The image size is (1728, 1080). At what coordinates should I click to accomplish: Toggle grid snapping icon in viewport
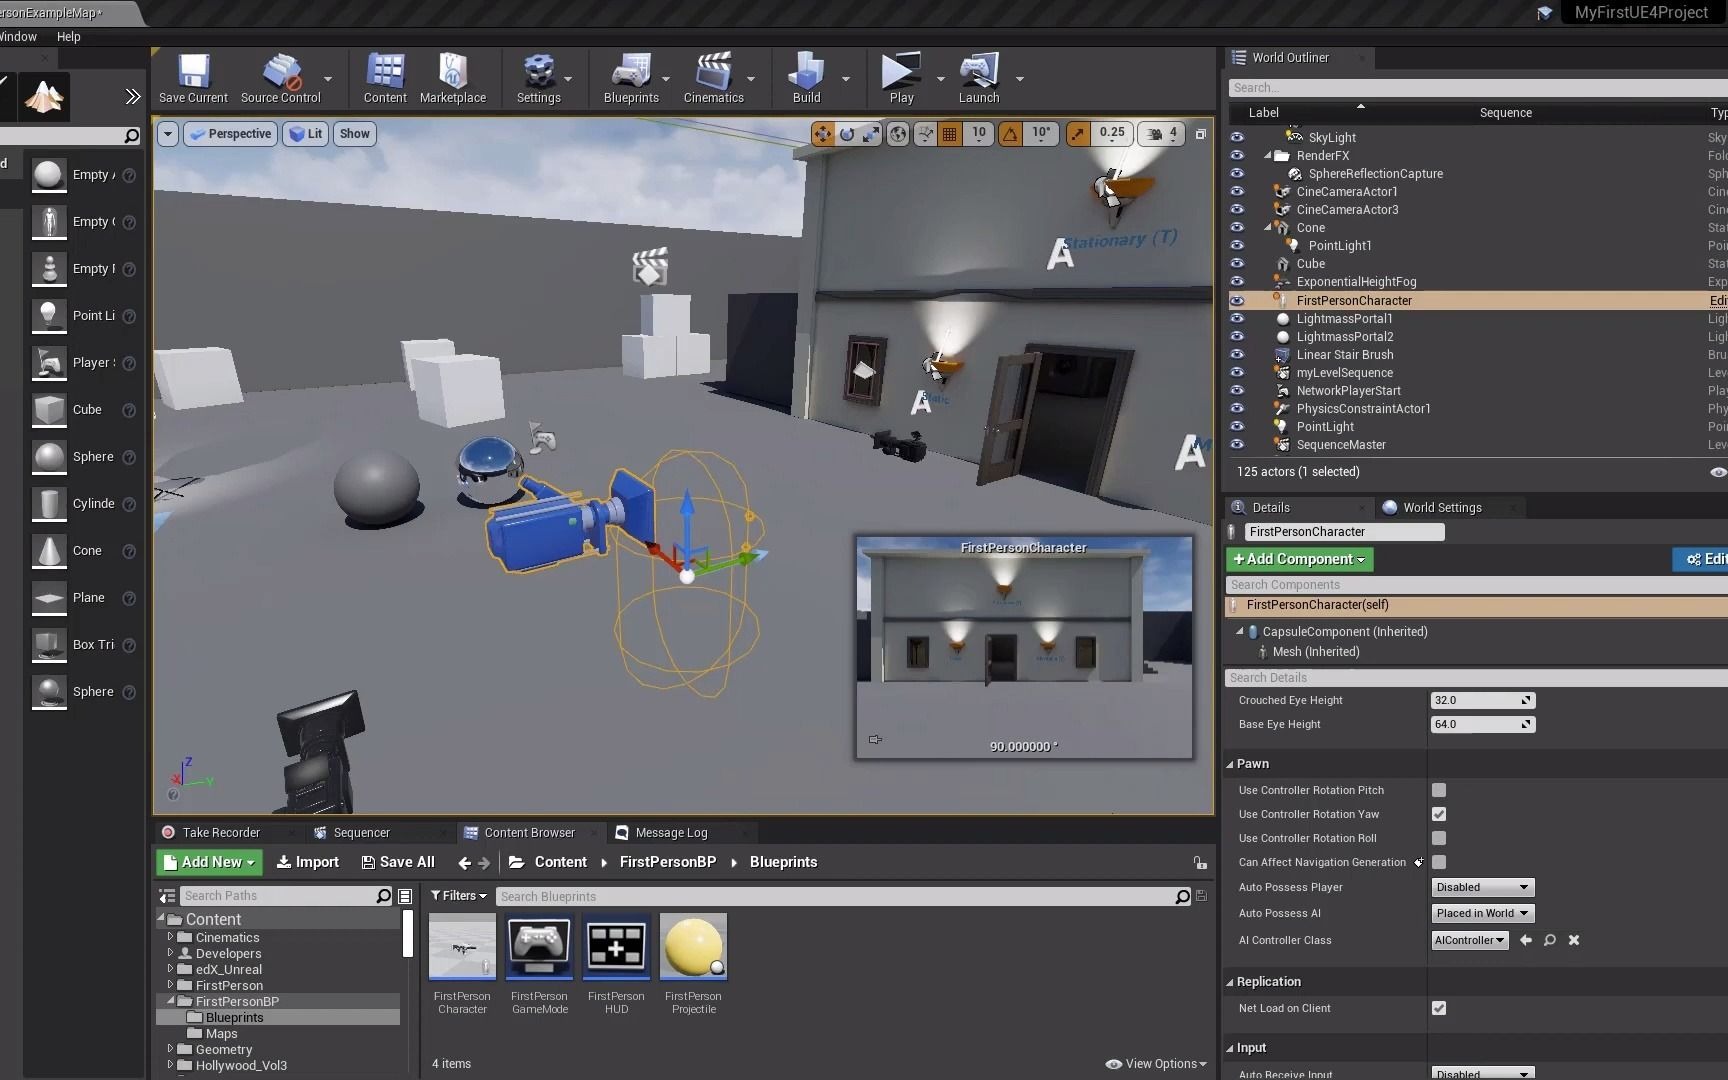[950, 134]
